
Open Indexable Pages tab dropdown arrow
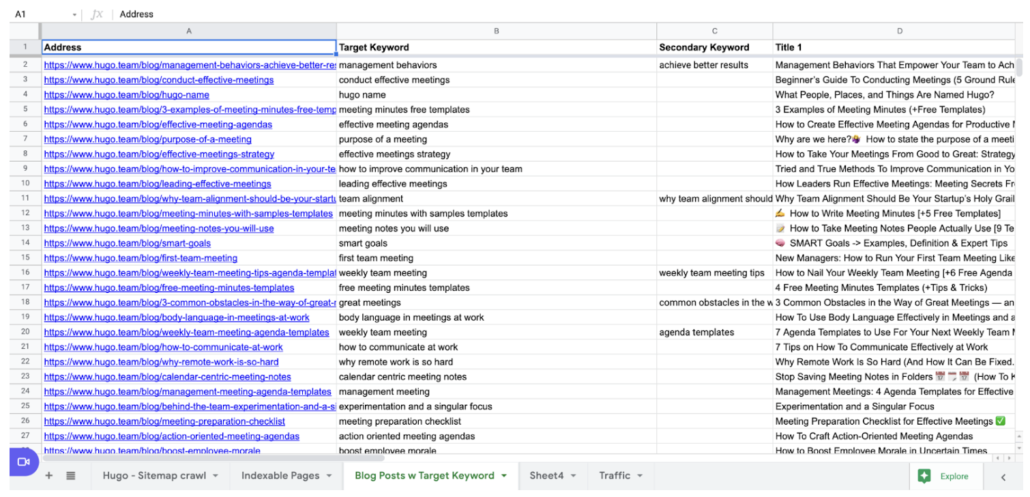click(329, 476)
